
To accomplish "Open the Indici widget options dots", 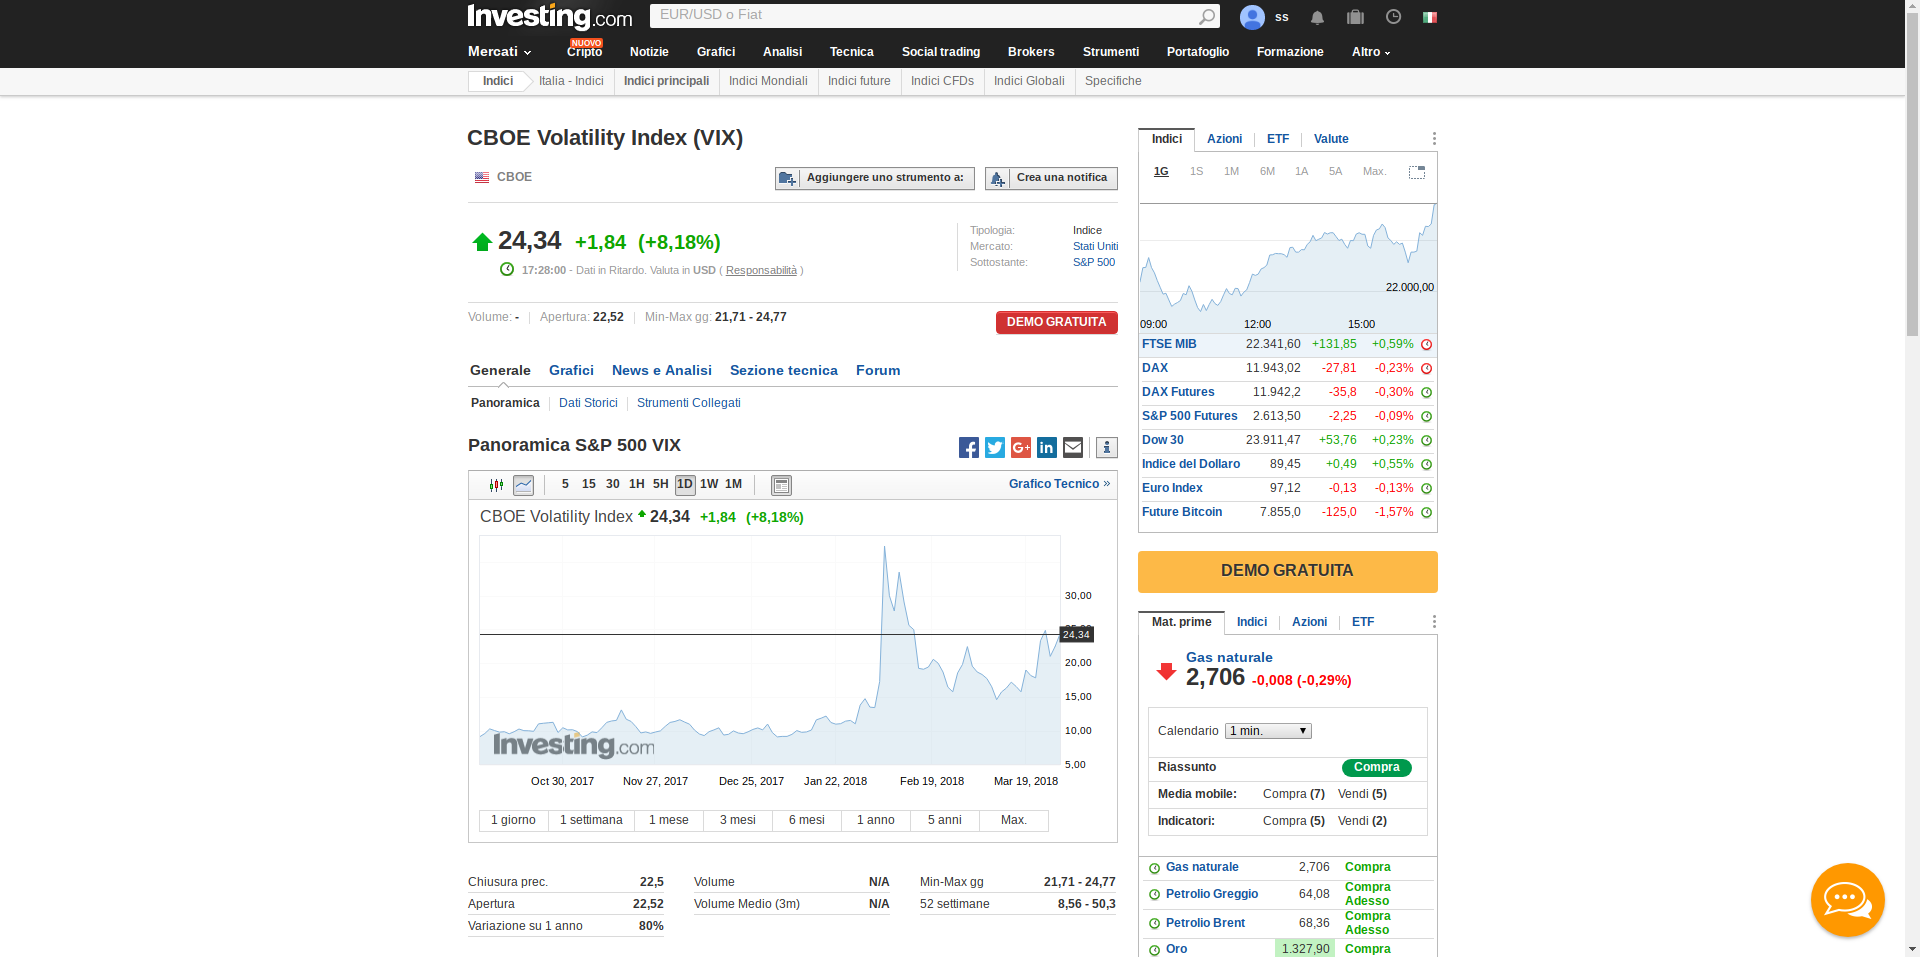I will click(x=1434, y=139).
